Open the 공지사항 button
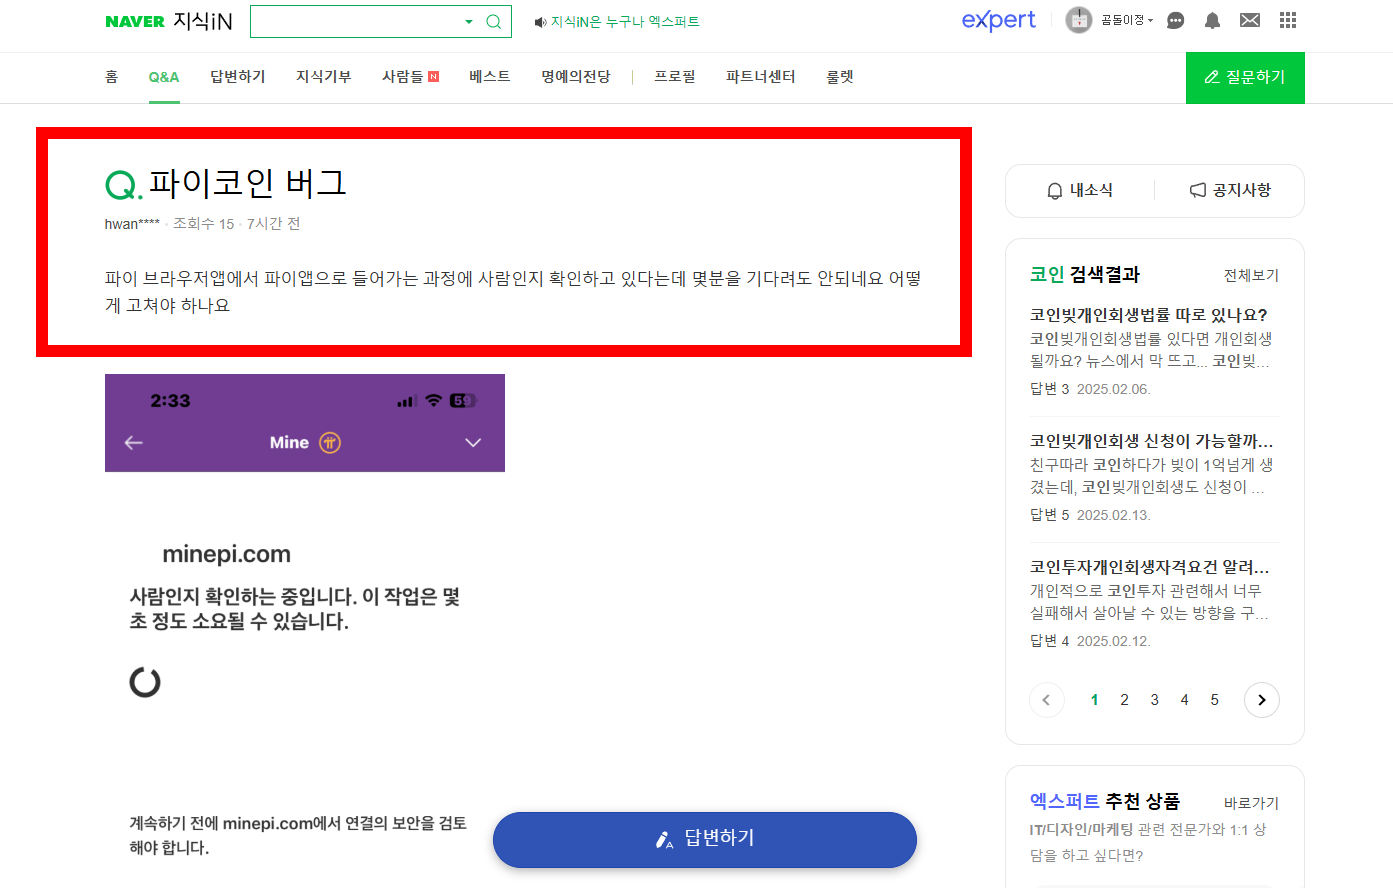Viewport: 1393px width, 888px height. 1230,190
